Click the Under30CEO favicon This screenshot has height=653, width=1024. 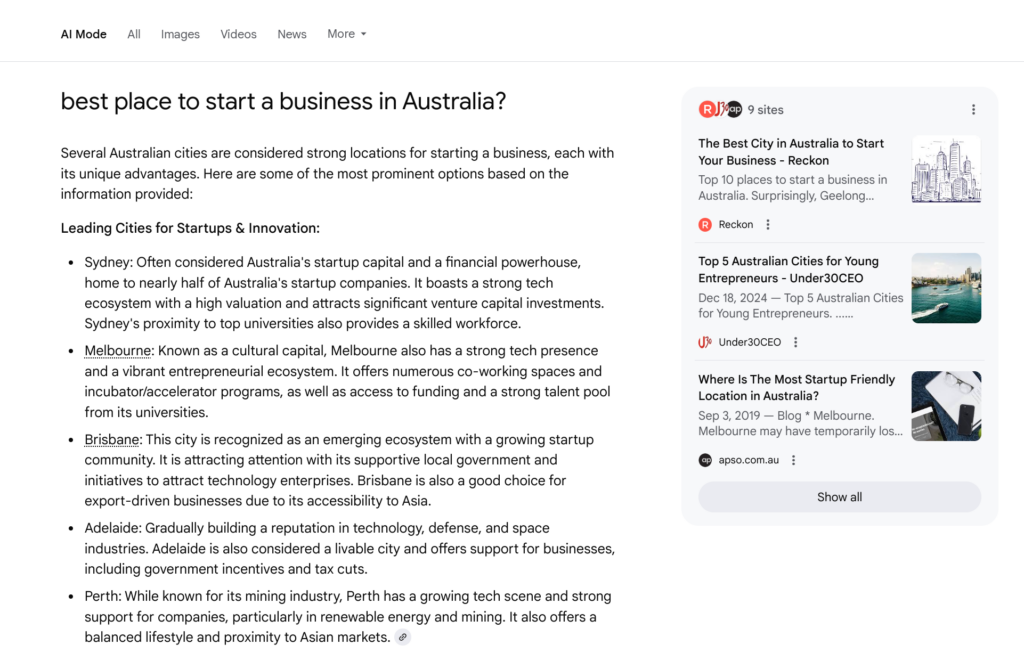(705, 342)
